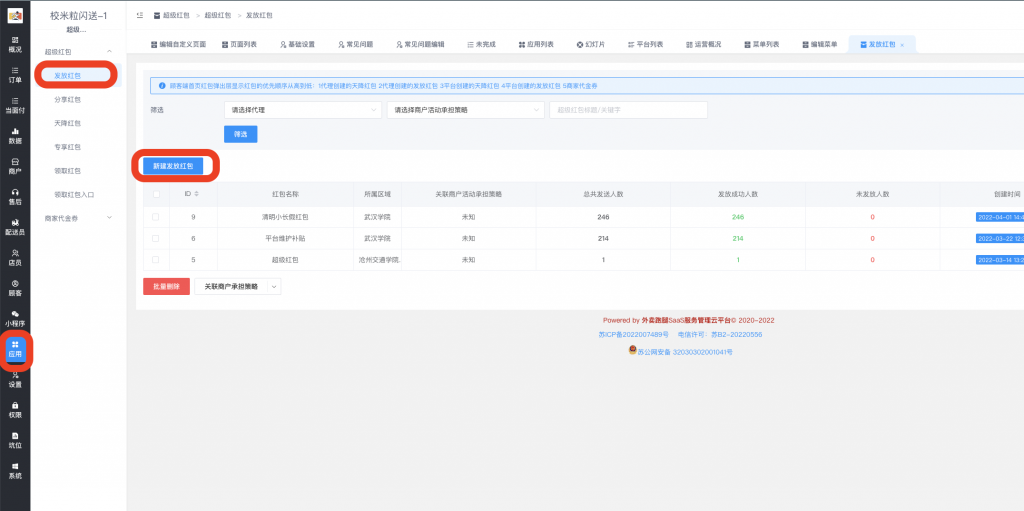Viewport: 1024px width, 511px height.
Task: Open the 小程序 mini-program sidebar icon
Action: pos(14,318)
